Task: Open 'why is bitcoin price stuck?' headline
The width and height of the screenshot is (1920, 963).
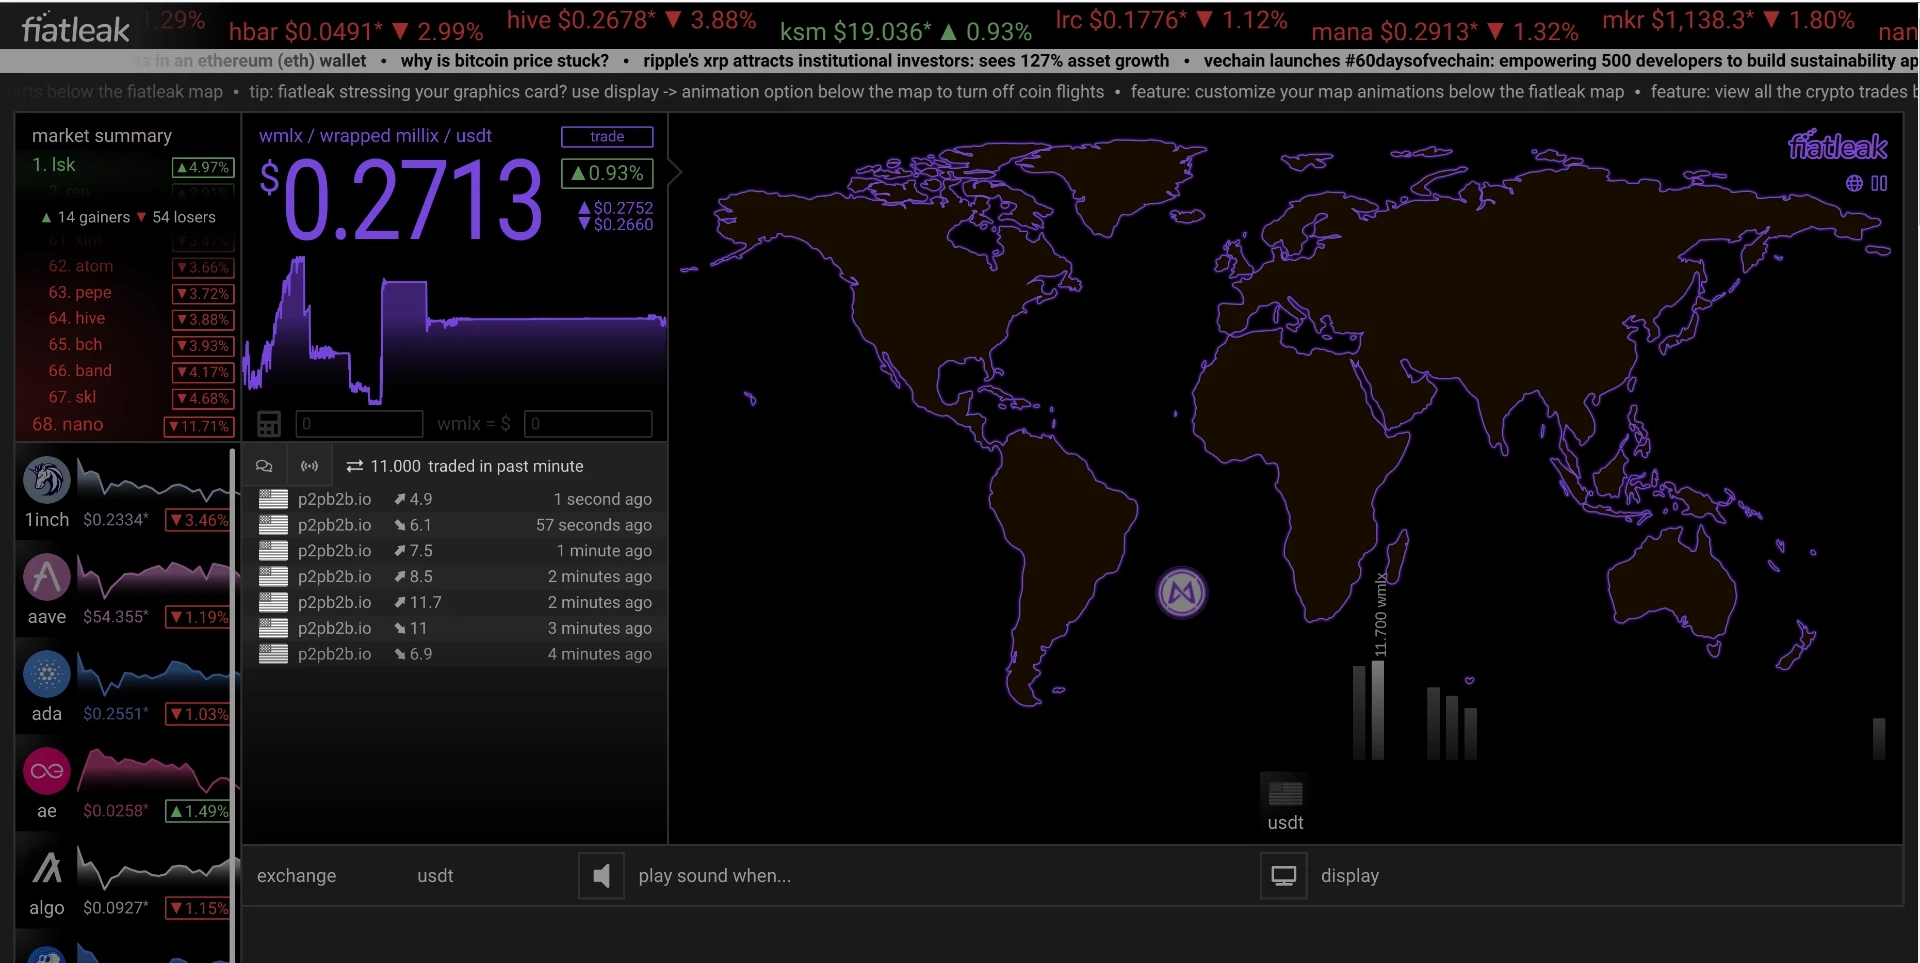Action: pos(505,61)
